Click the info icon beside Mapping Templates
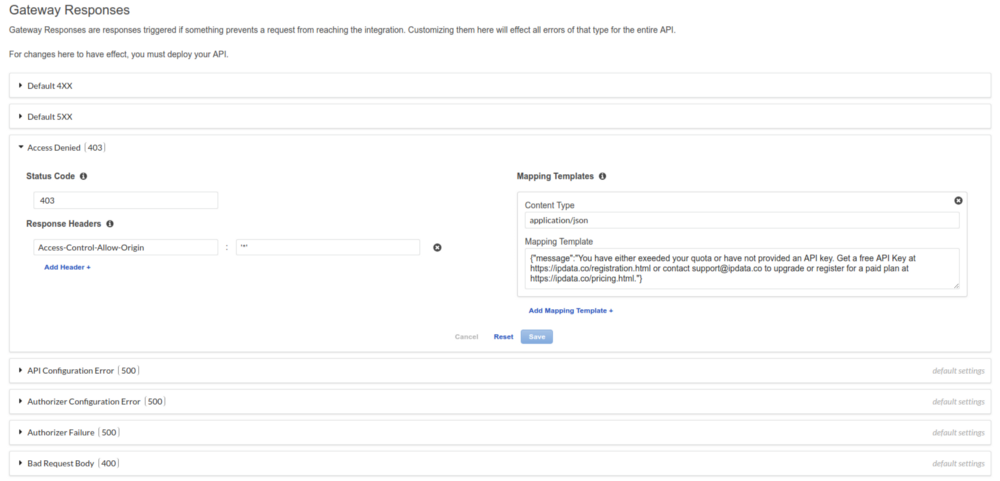1000x481 pixels. [x=602, y=176]
